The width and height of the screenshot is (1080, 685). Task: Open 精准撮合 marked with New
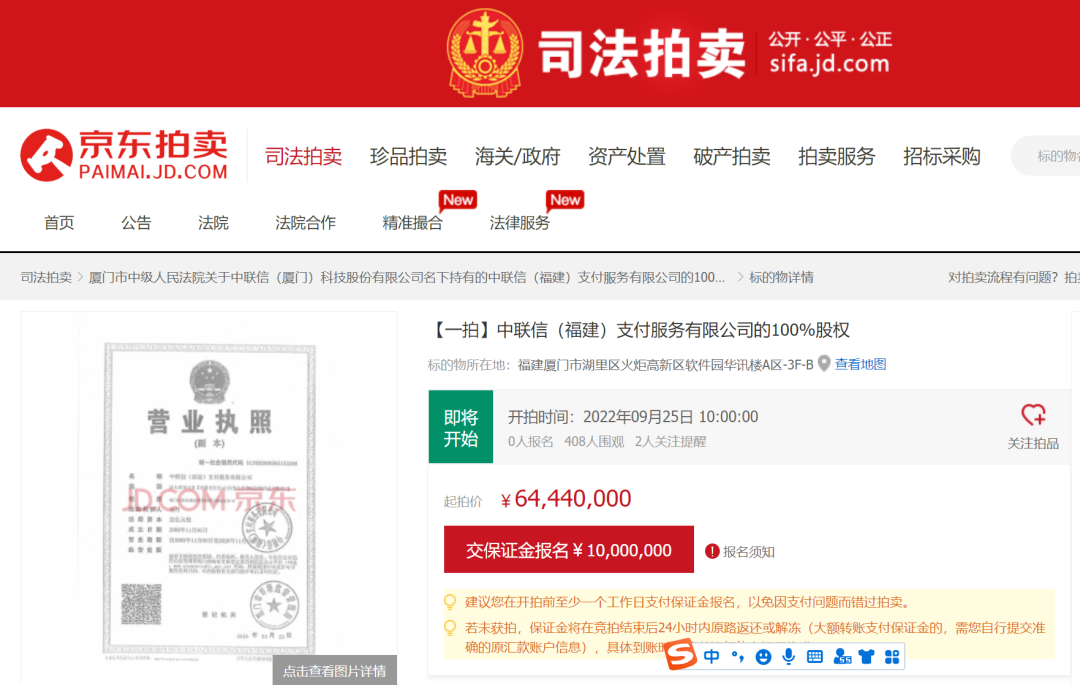[413, 223]
